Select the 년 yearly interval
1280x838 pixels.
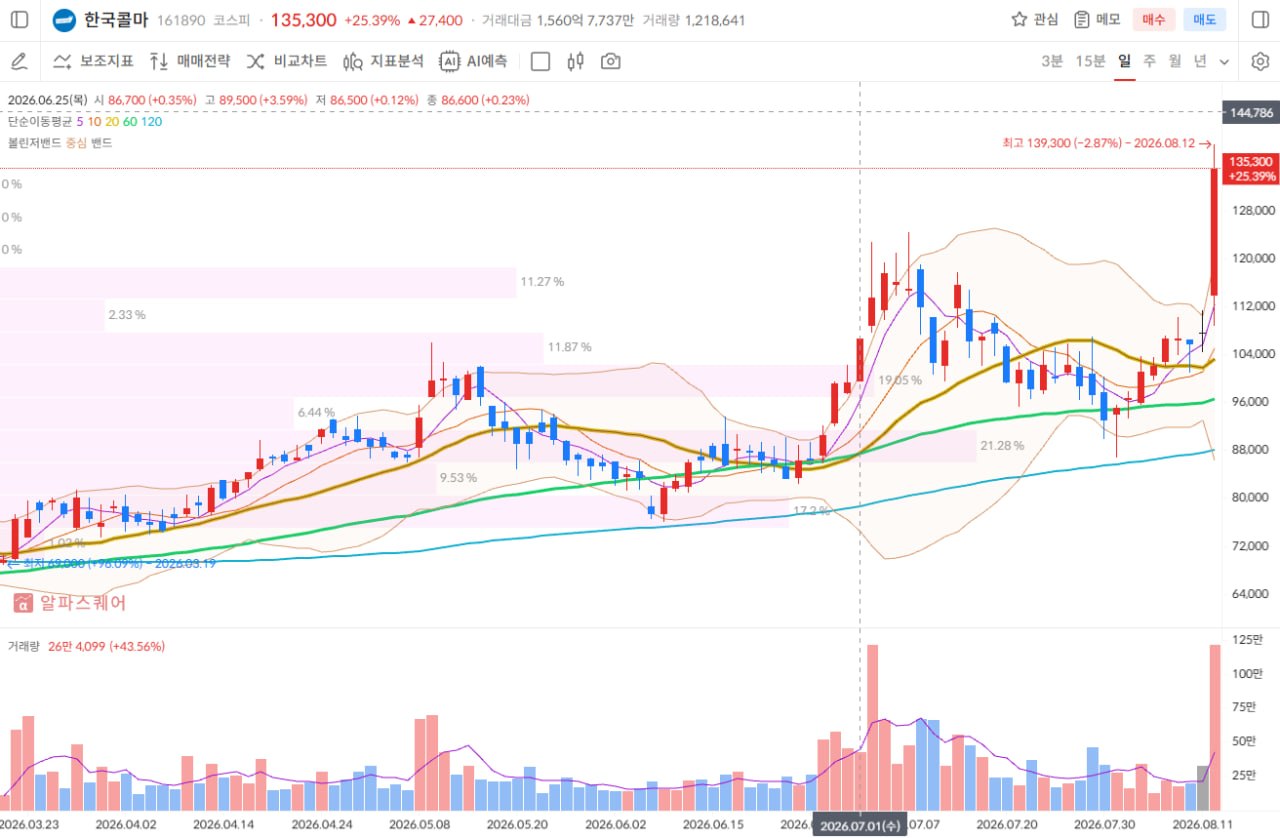[x=1200, y=61]
